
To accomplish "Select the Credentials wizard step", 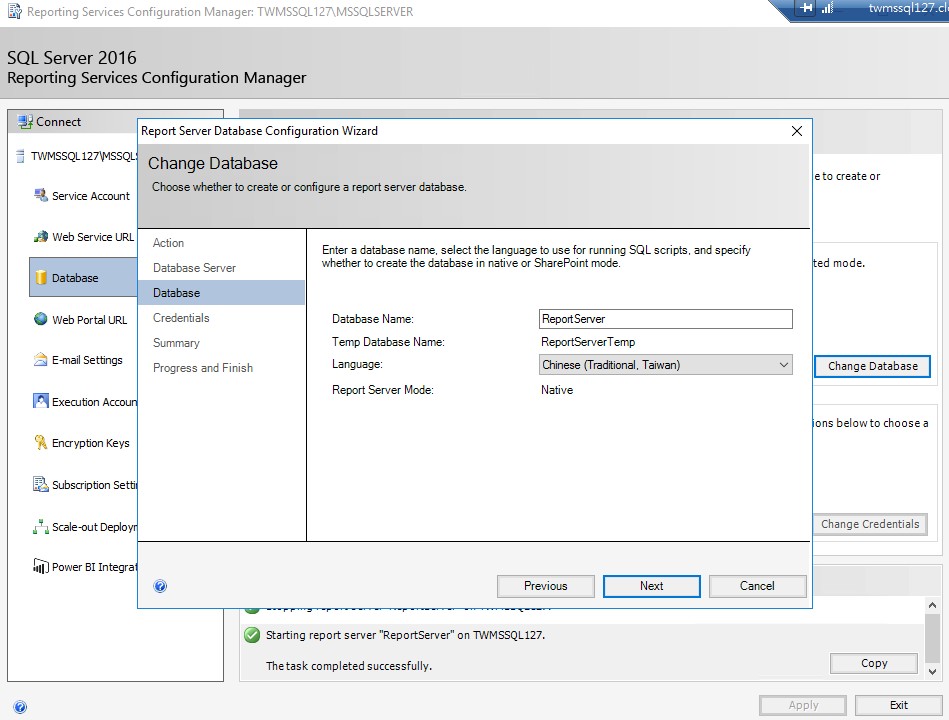I will tap(181, 318).
